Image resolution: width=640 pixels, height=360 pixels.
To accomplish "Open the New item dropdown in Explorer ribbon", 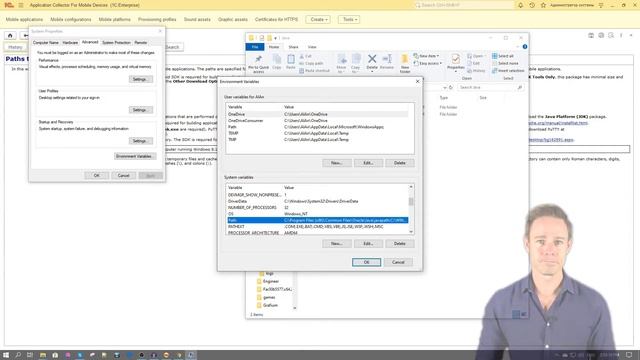I will (x=426, y=56).
